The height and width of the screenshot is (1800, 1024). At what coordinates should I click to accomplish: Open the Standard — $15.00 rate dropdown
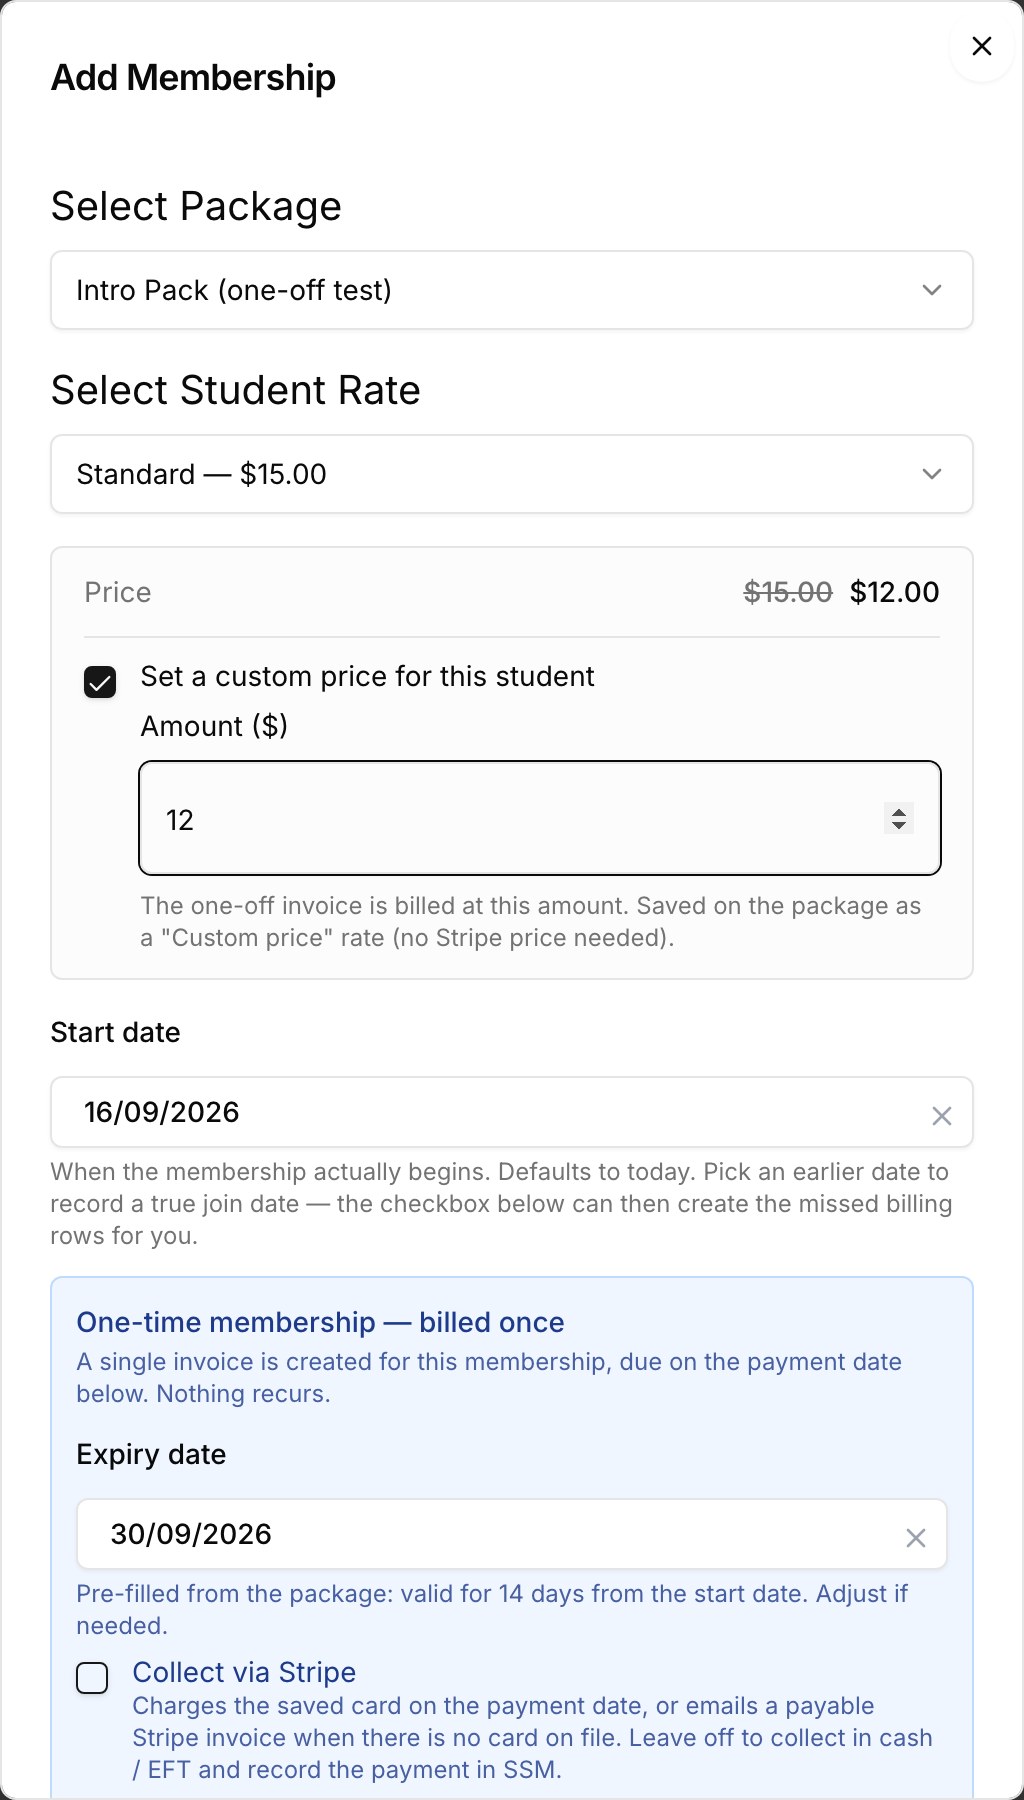point(512,474)
